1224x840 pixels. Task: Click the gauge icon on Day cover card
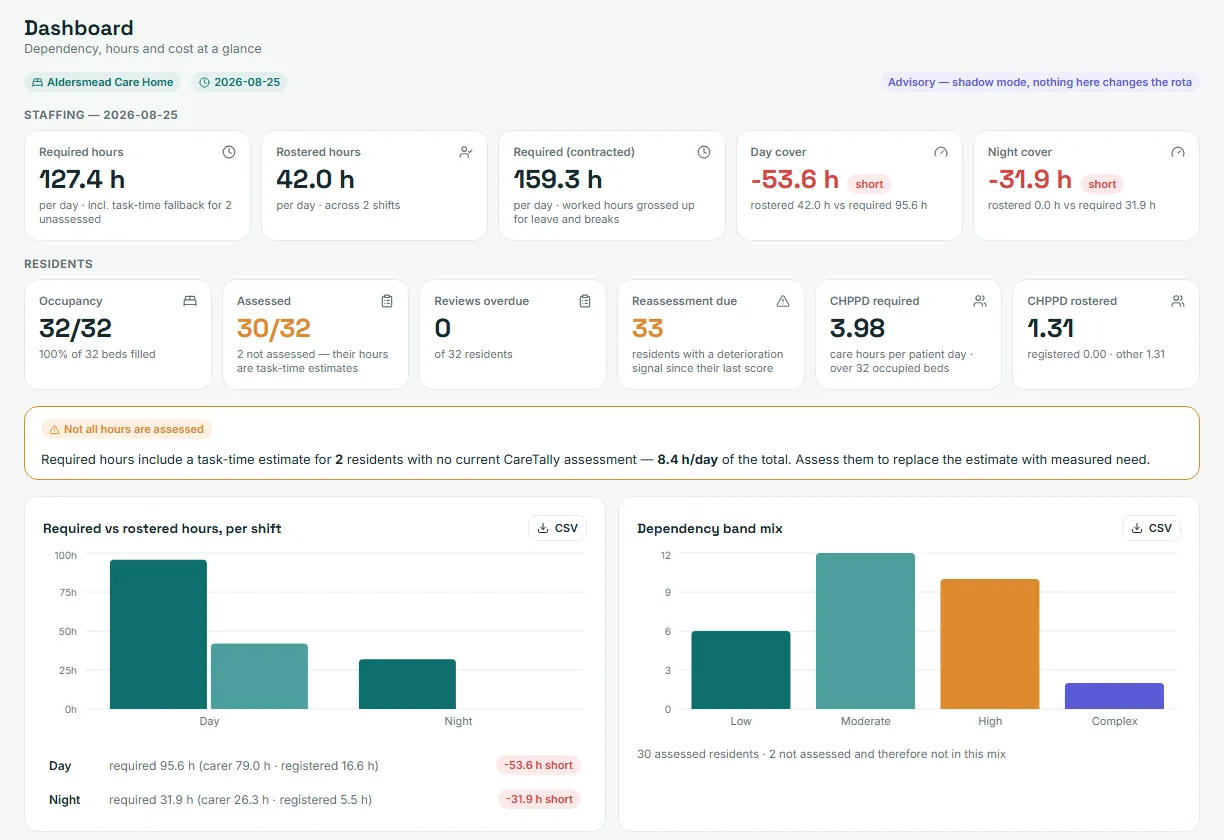[941, 152]
